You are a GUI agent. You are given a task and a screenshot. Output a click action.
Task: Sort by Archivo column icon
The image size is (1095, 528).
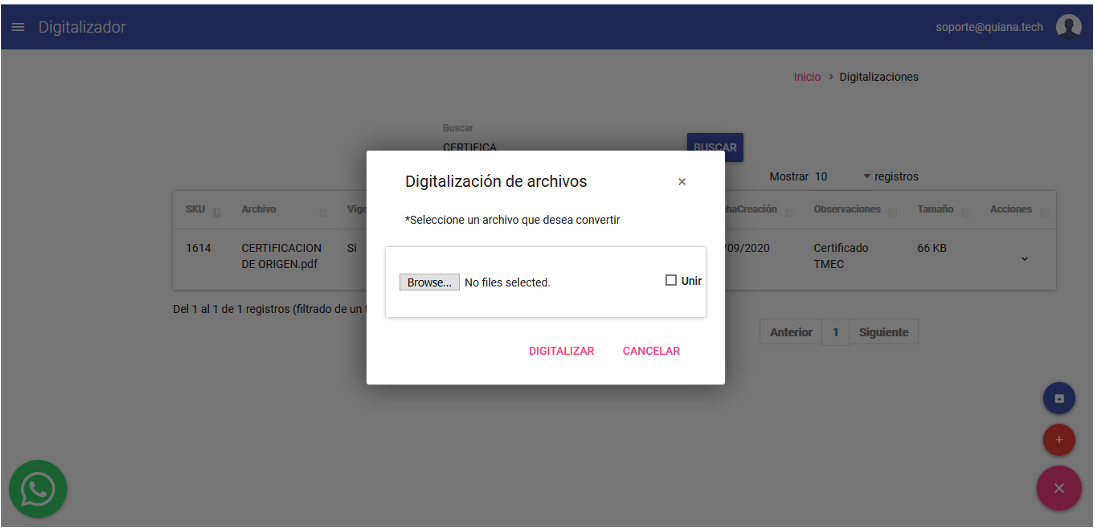coord(322,212)
